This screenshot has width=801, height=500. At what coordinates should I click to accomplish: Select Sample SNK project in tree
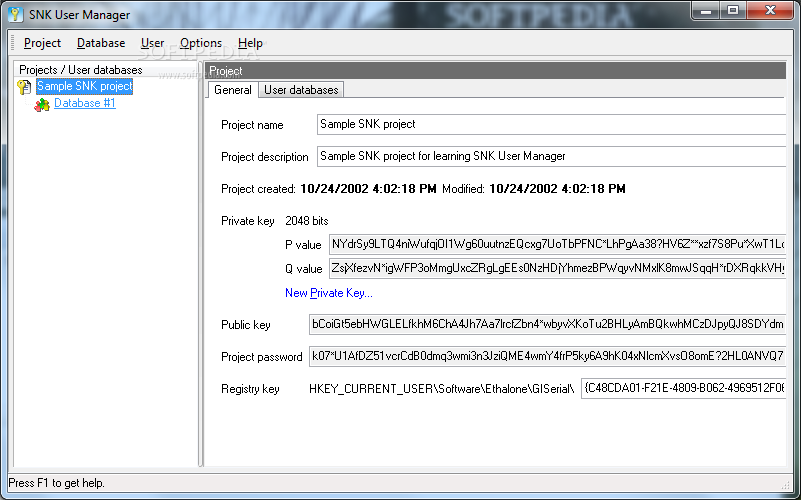click(x=85, y=86)
